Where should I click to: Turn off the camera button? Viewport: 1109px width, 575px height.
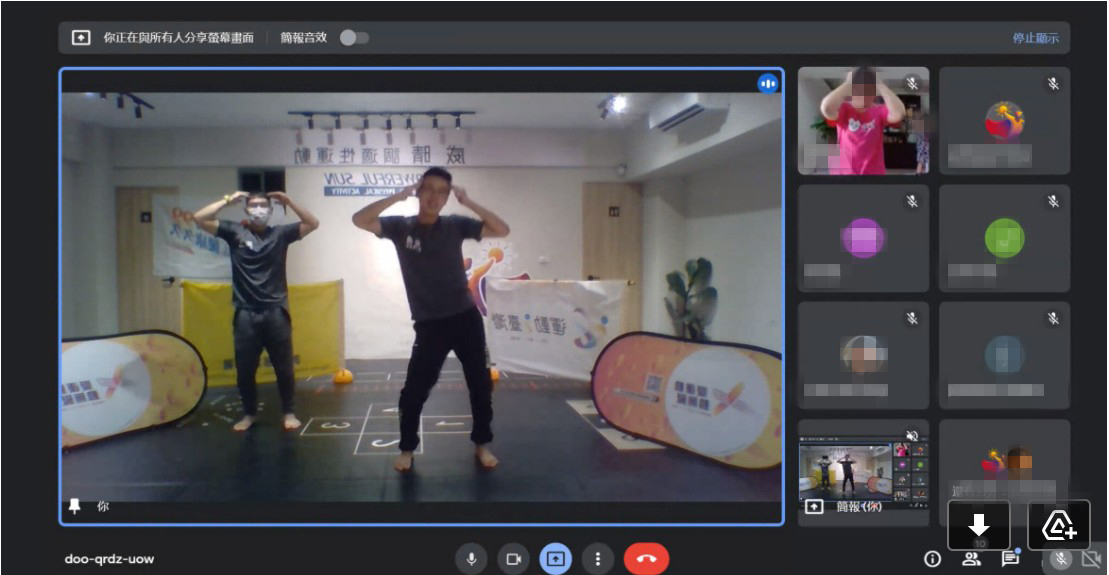[513, 559]
